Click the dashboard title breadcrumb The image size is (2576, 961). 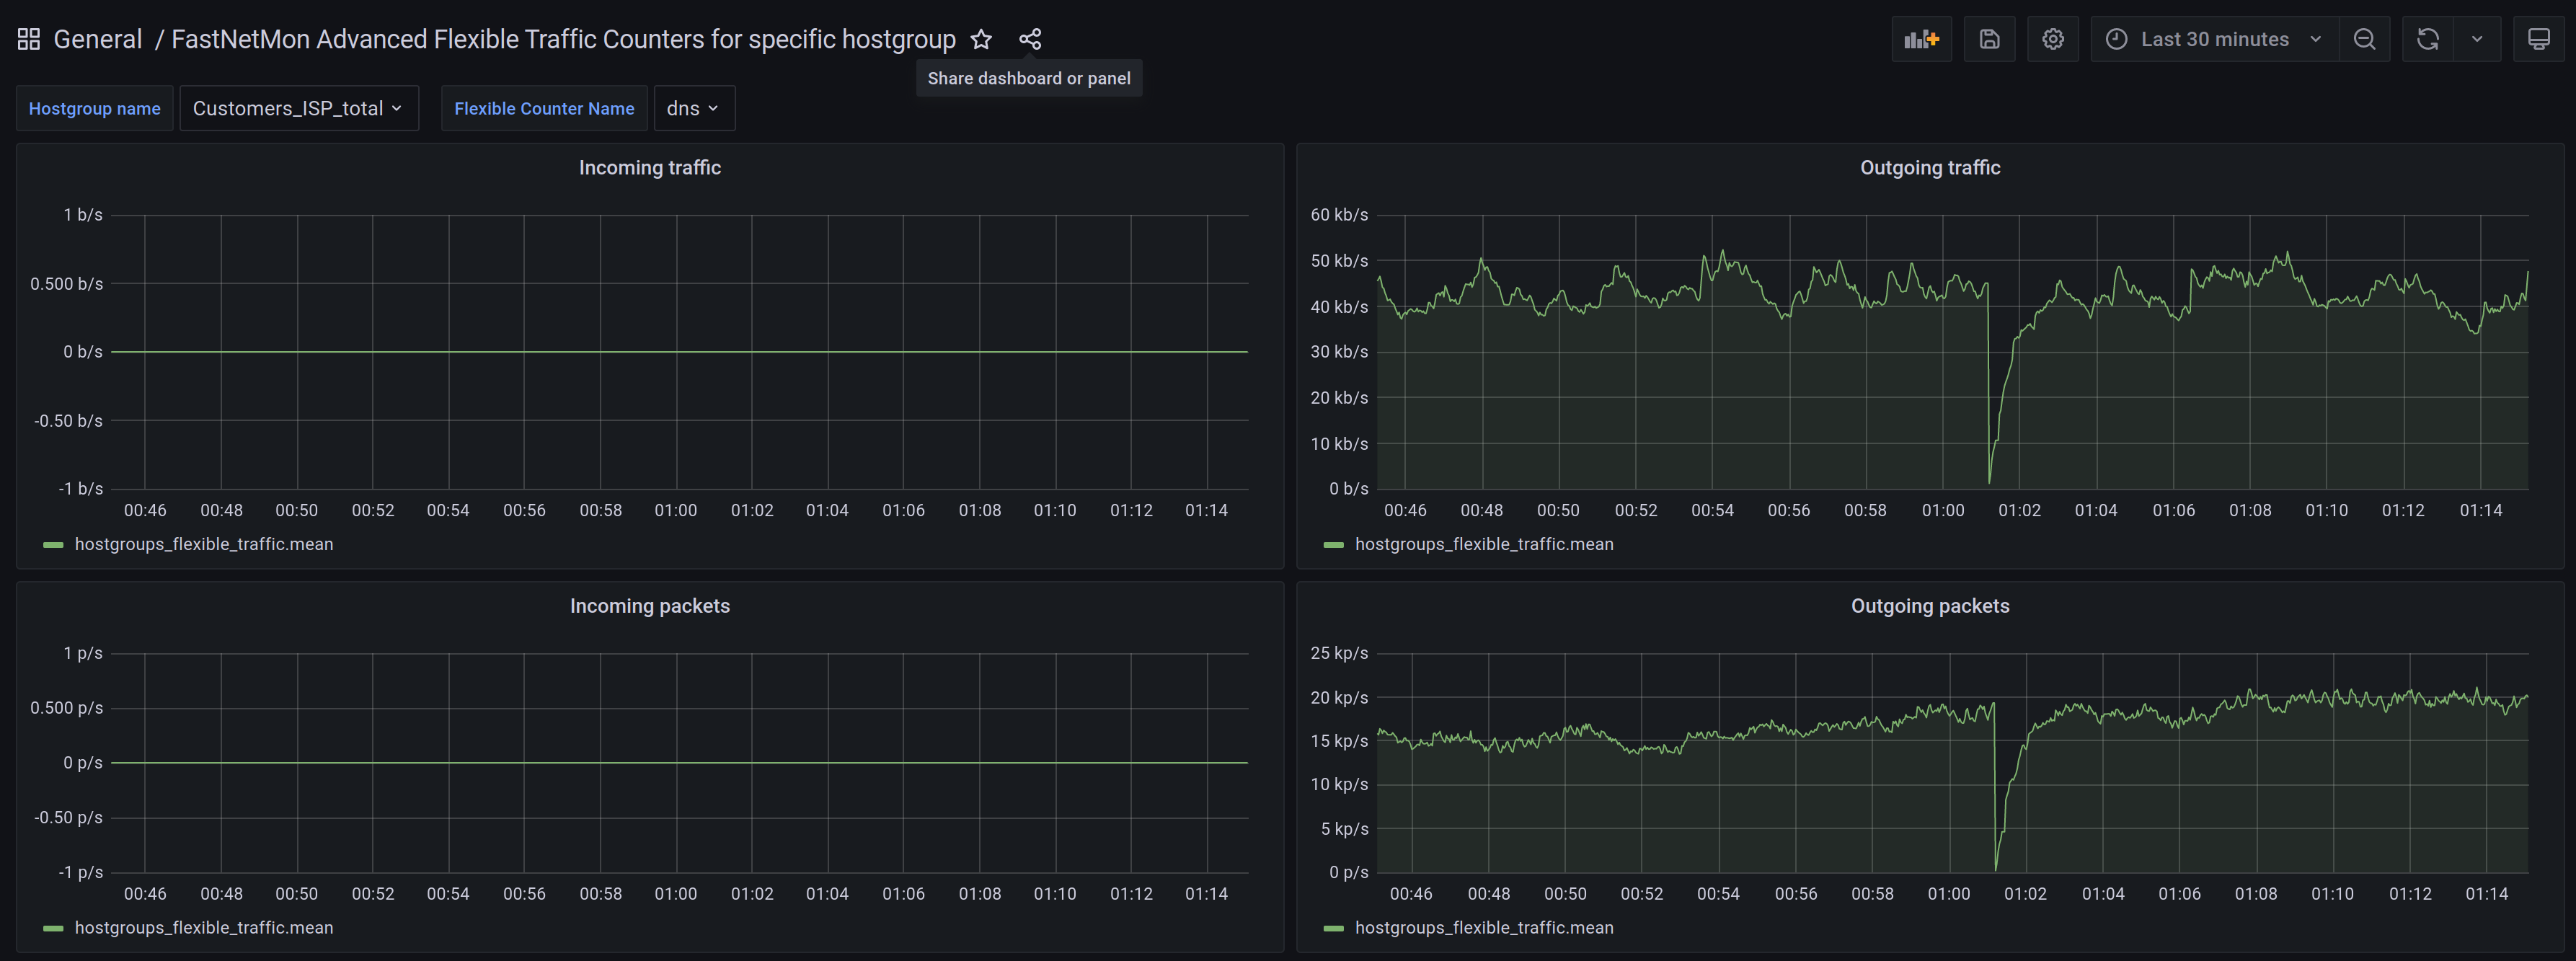563,39
